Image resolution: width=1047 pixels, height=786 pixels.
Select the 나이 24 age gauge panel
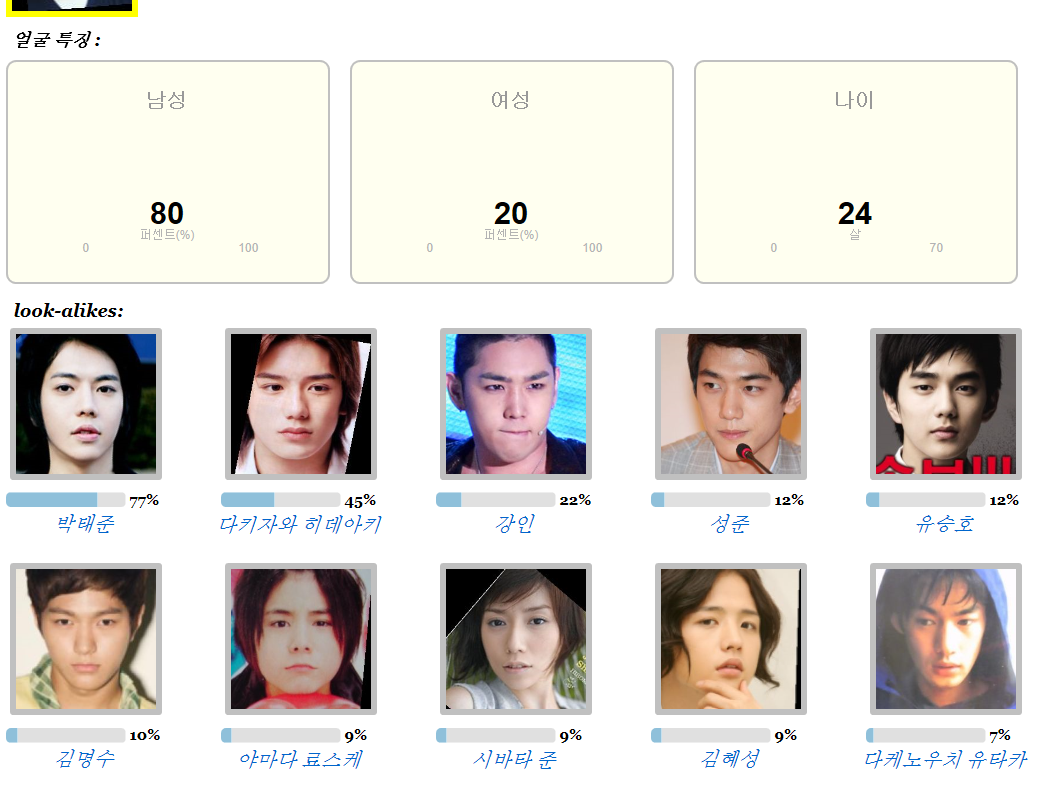[x=855, y=172]
